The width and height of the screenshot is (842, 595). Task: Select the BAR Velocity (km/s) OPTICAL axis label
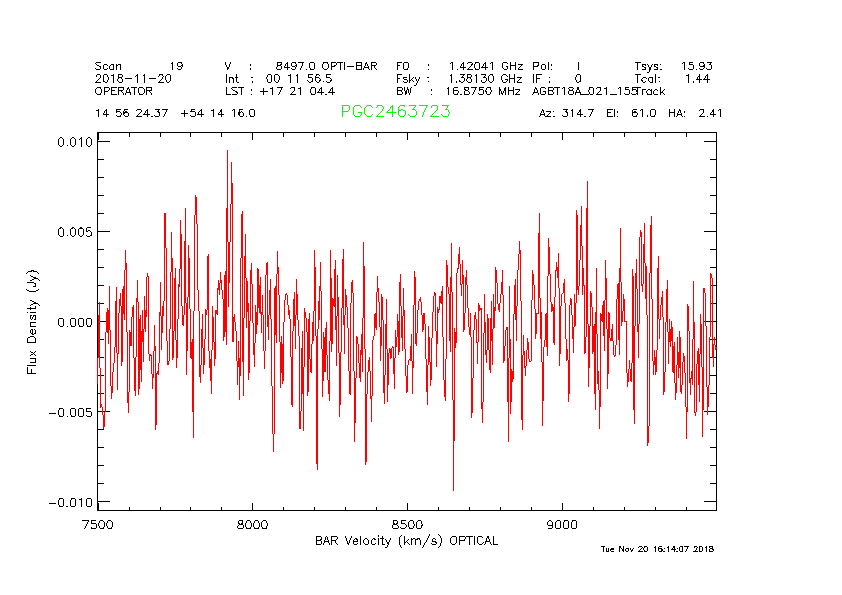click(406, 541)
